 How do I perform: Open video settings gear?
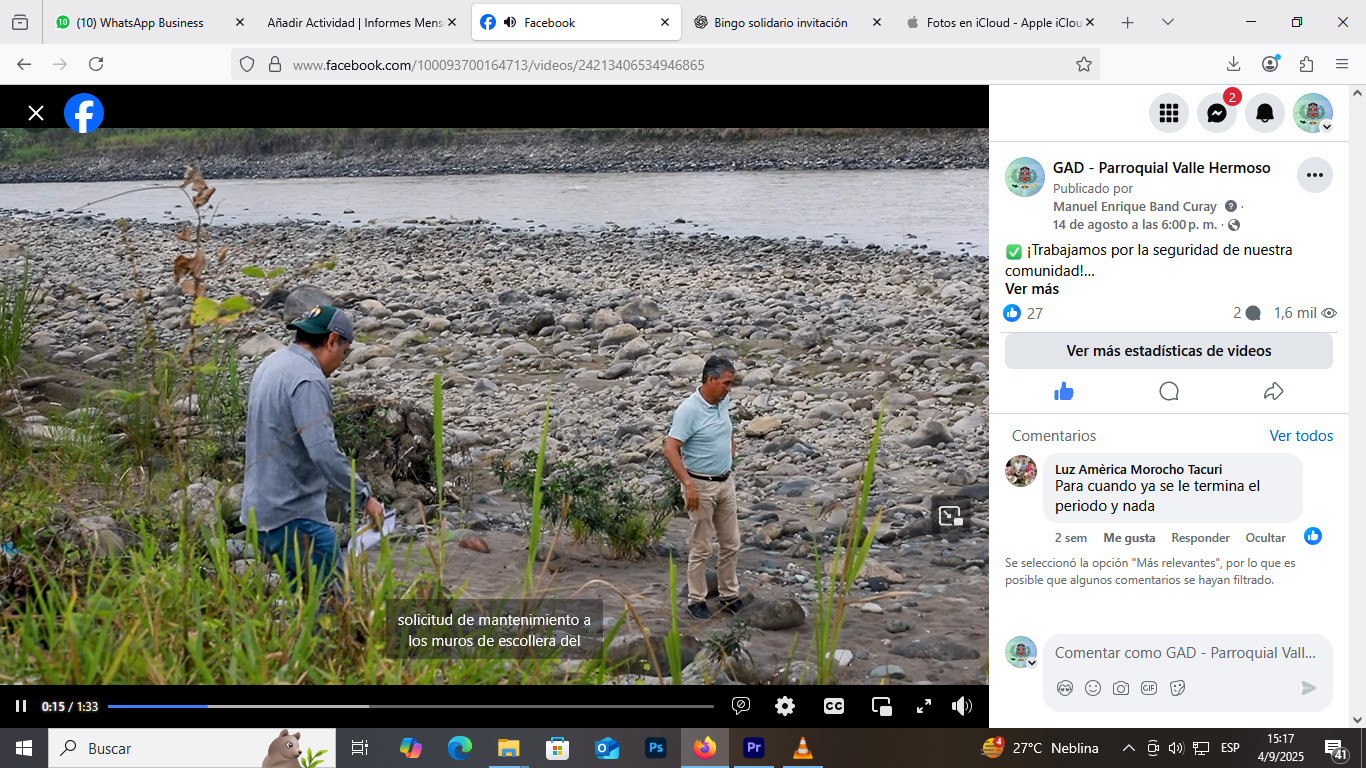point(785,706)
